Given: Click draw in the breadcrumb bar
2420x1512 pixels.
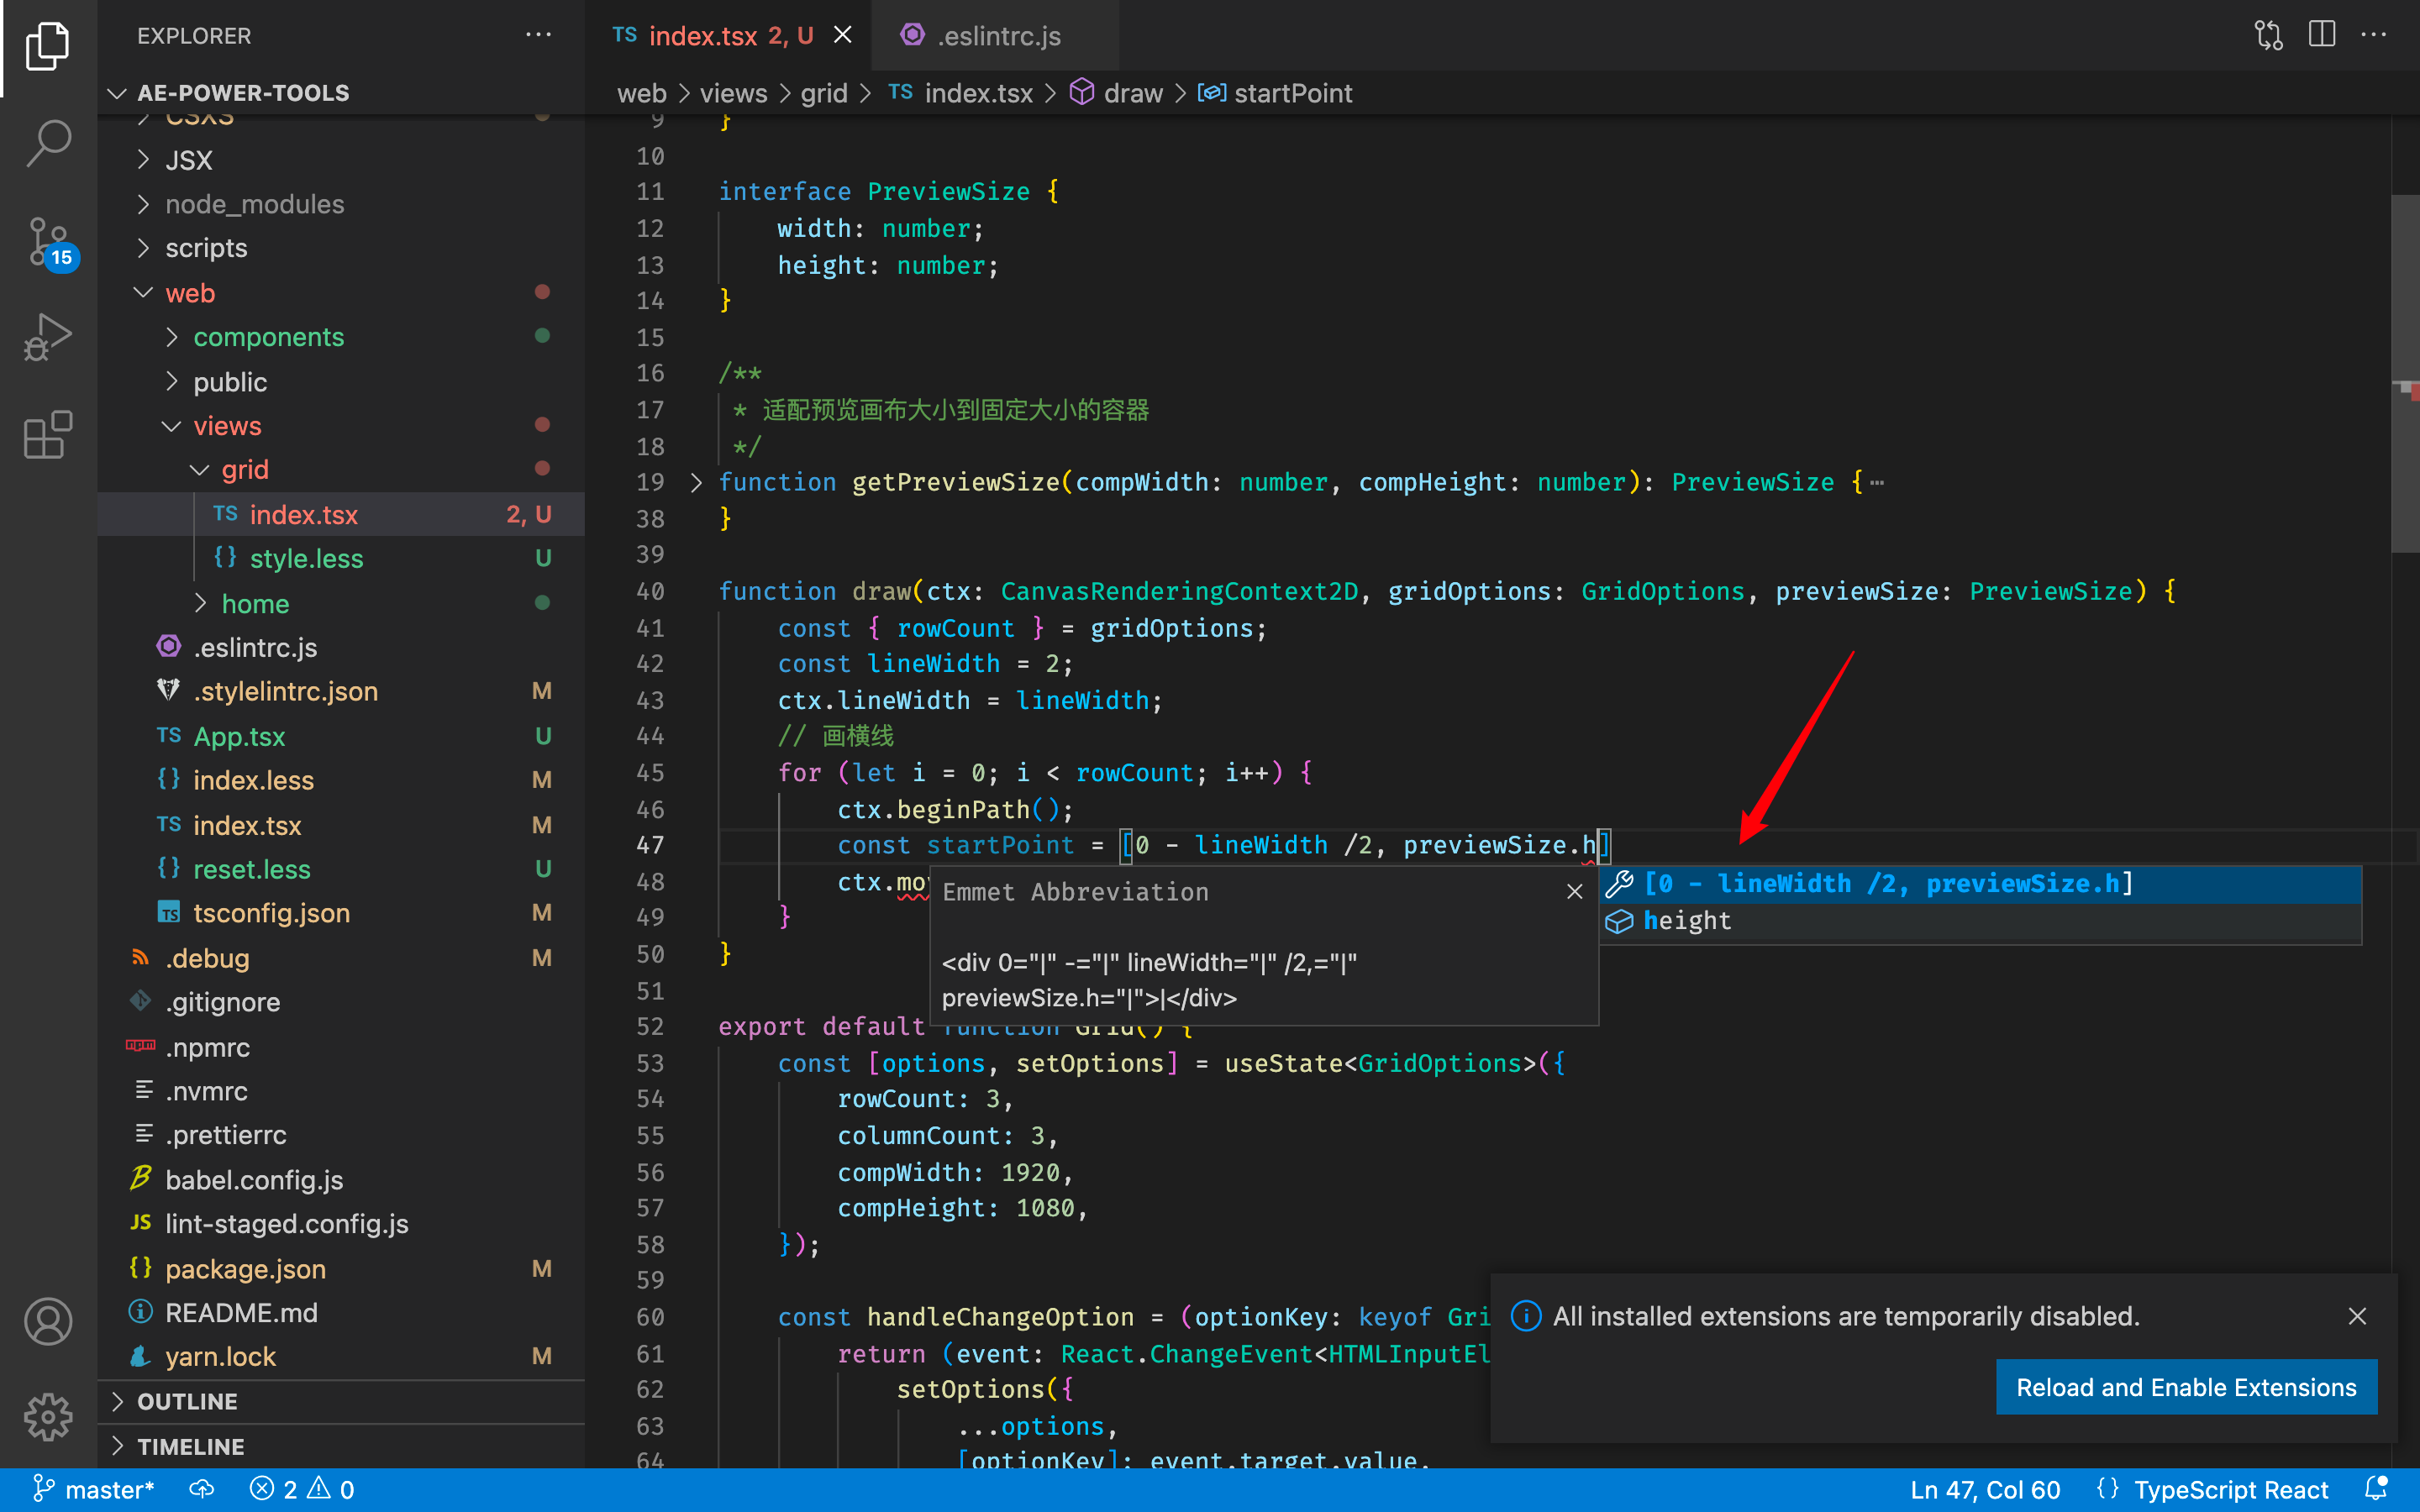Looking at the screenshot, I should (x=1133, y=93).
